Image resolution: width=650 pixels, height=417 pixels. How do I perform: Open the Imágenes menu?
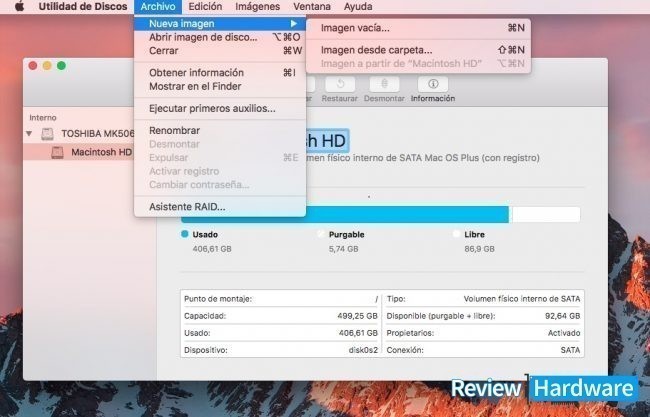(257, 6)
